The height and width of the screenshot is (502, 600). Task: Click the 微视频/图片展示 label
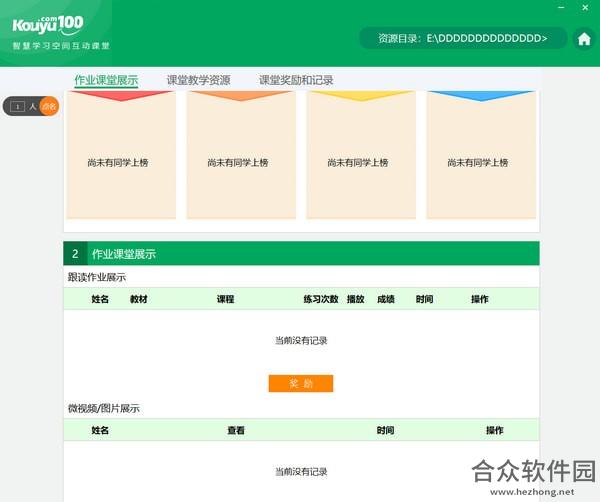(x=104, y=408)
